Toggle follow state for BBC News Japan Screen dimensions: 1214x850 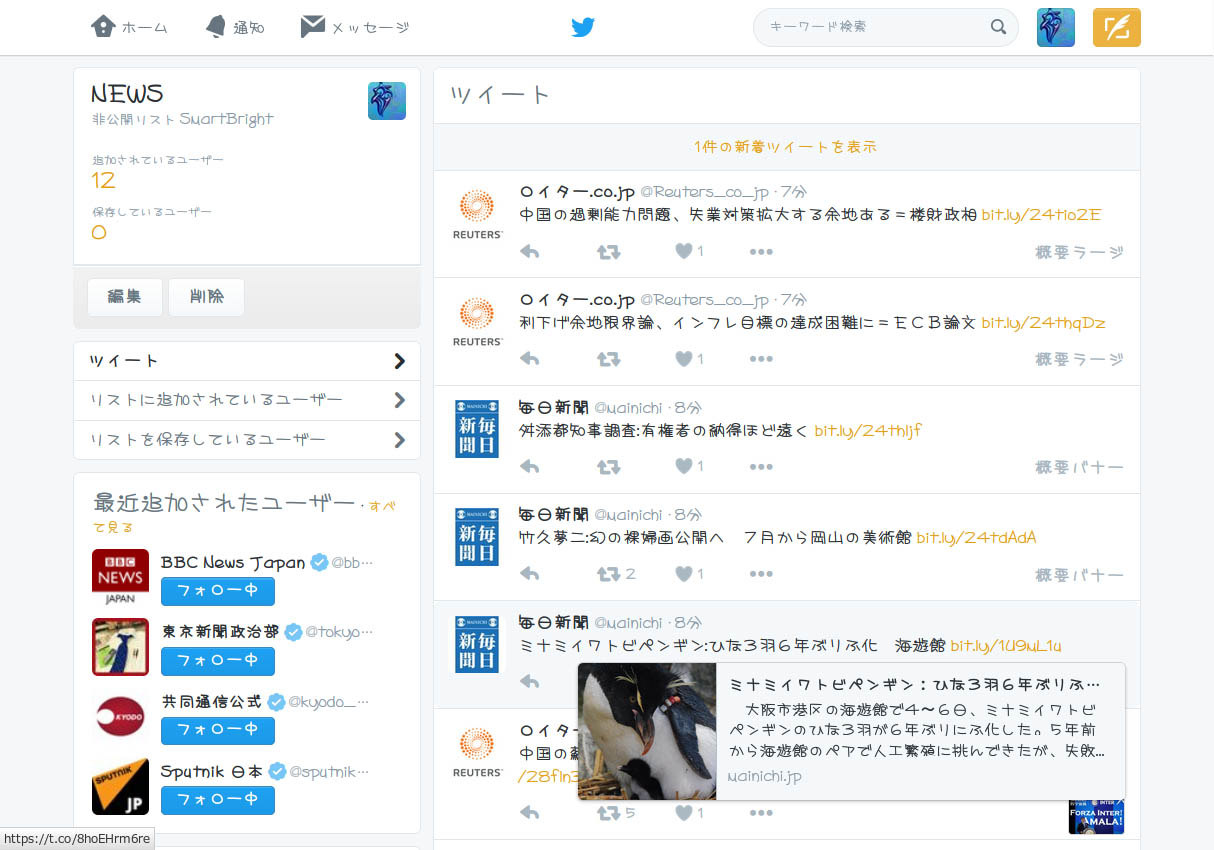(217, 591)
